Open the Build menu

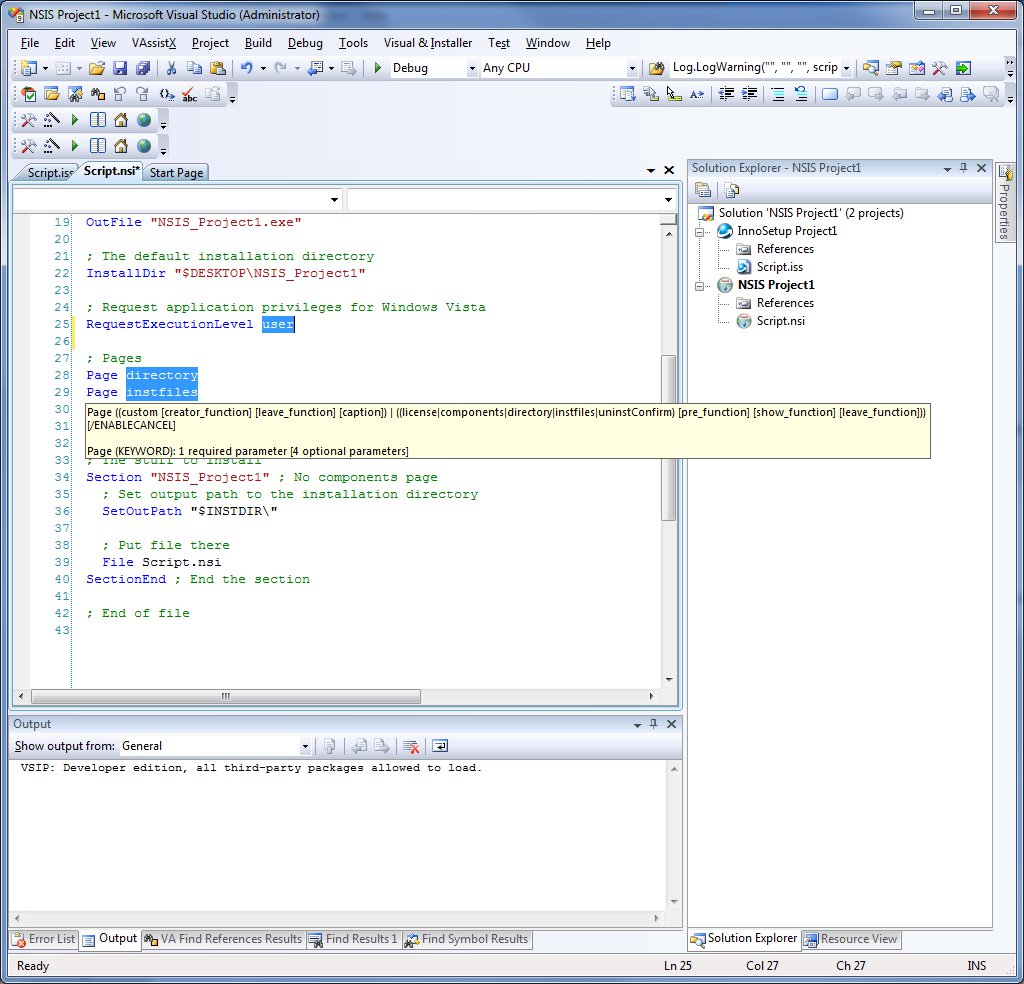coord(258,43)
